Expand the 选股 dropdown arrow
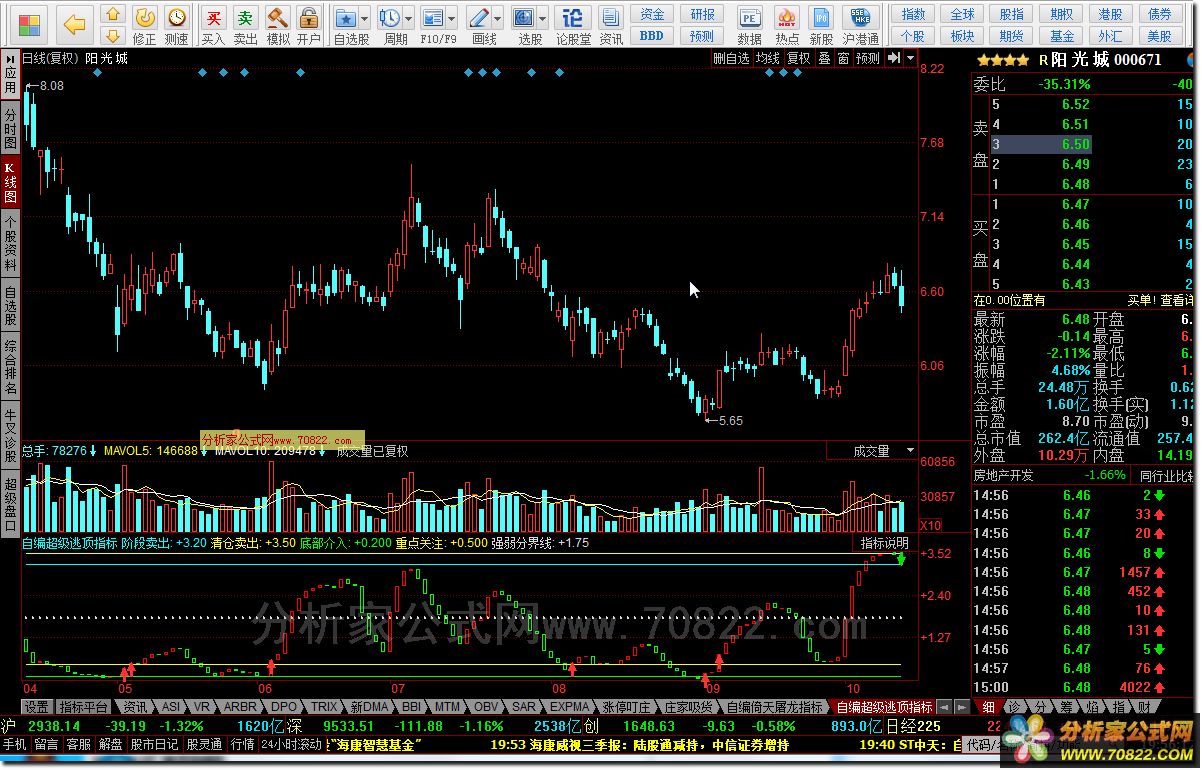The height and width of the screenshot is (770, 1202). pyautogui.click(x=541, y=19)
